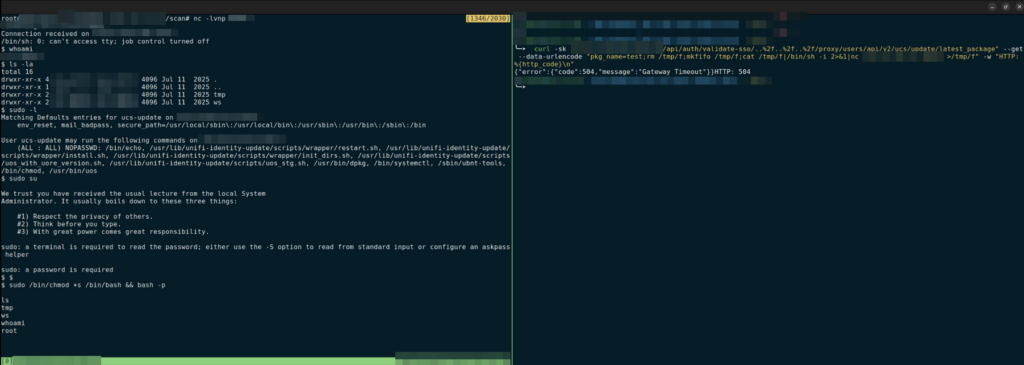The image size is (1024, 365).
Task: Select the 'total 16' output line
Action: [17, 72]
